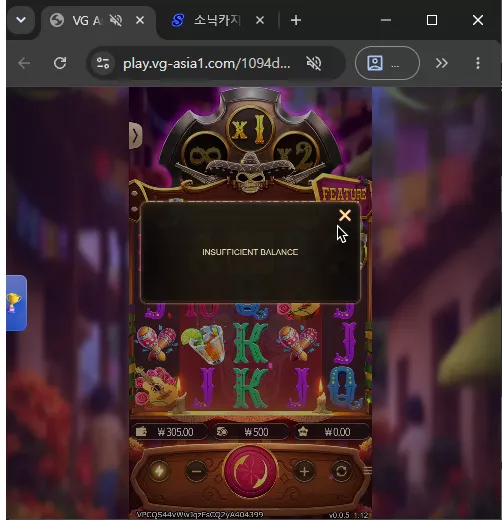
Task: Click the guitar with roses symbol
Action: tap(156, 388)
